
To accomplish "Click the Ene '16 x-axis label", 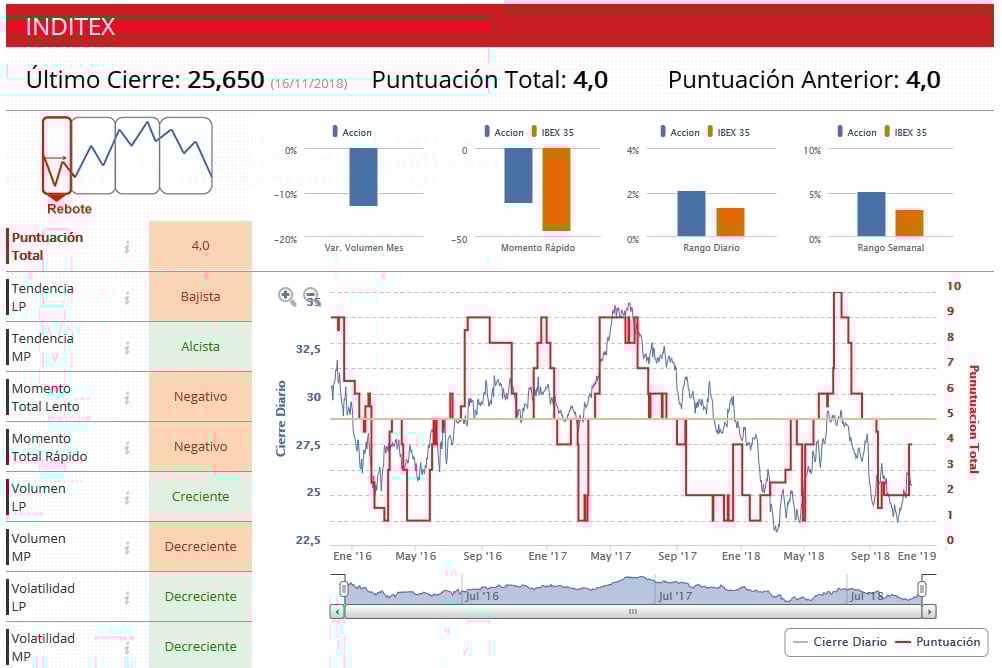I will pyautogui.click(x=352, y=556).
